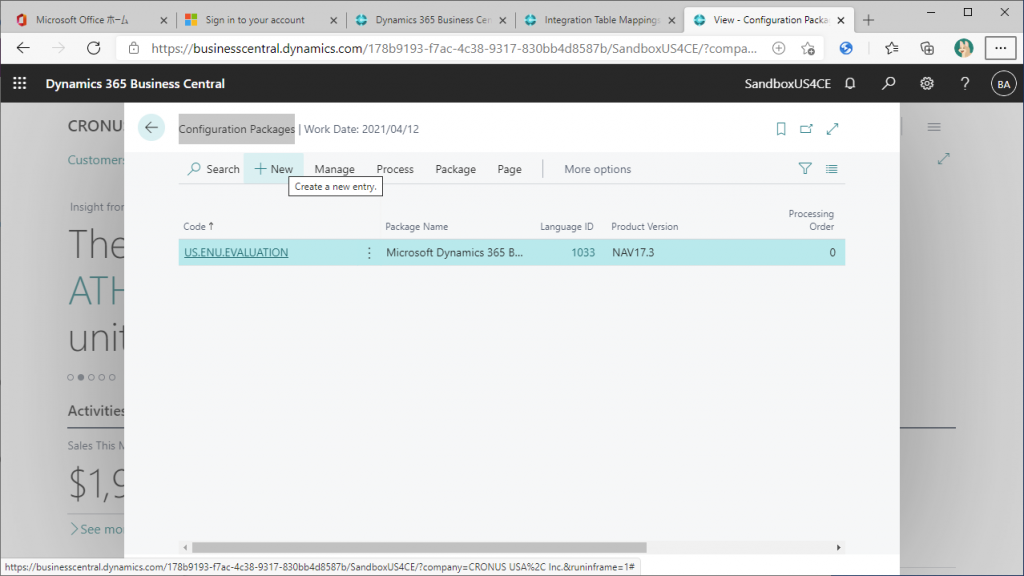The height and width of the screenshot is (576, 1024).
Task: Open the browser settings ellipsis menu
Action: point(1000,48)
